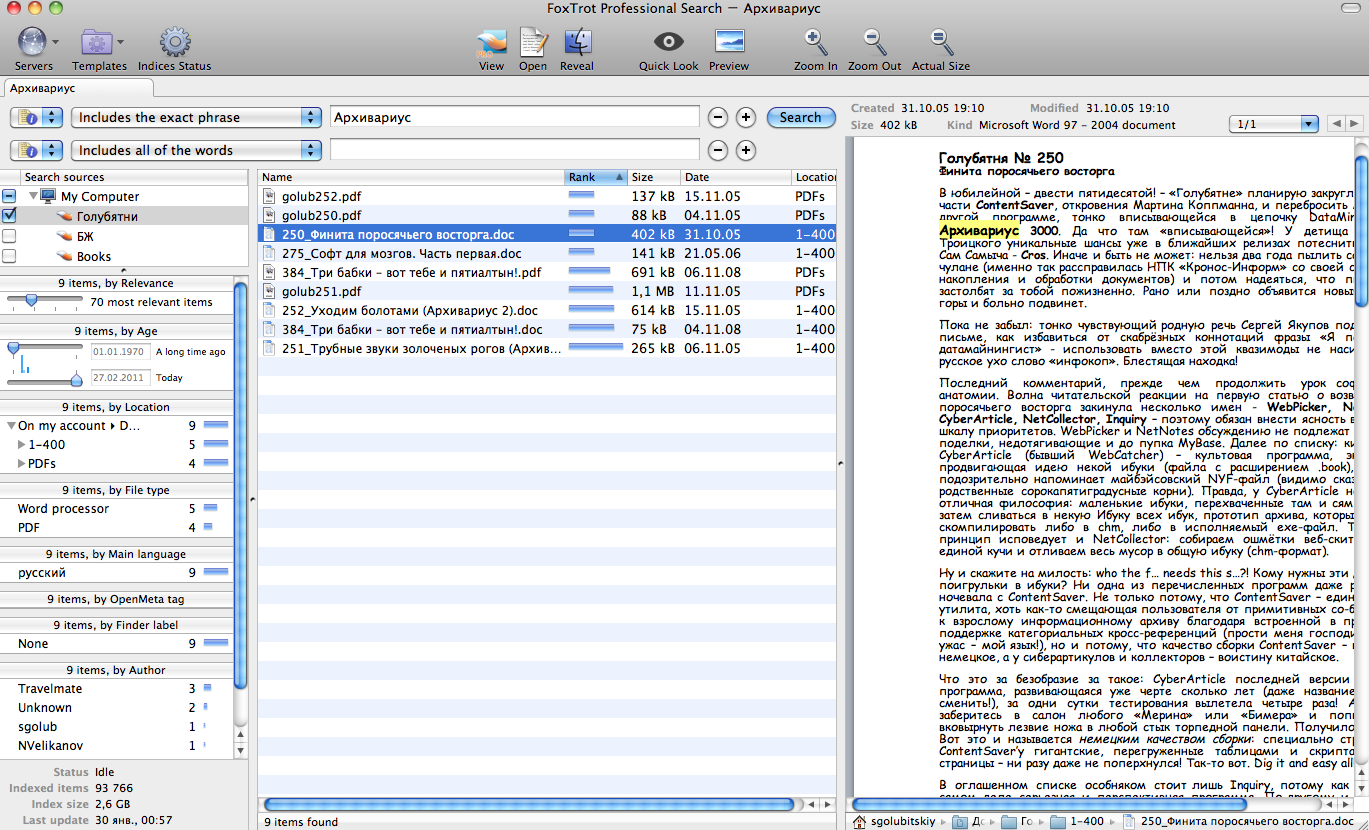Open 'Includes the exact phrase' dropdown
This screenshot has height=830, width=1369.
[196, 117]
